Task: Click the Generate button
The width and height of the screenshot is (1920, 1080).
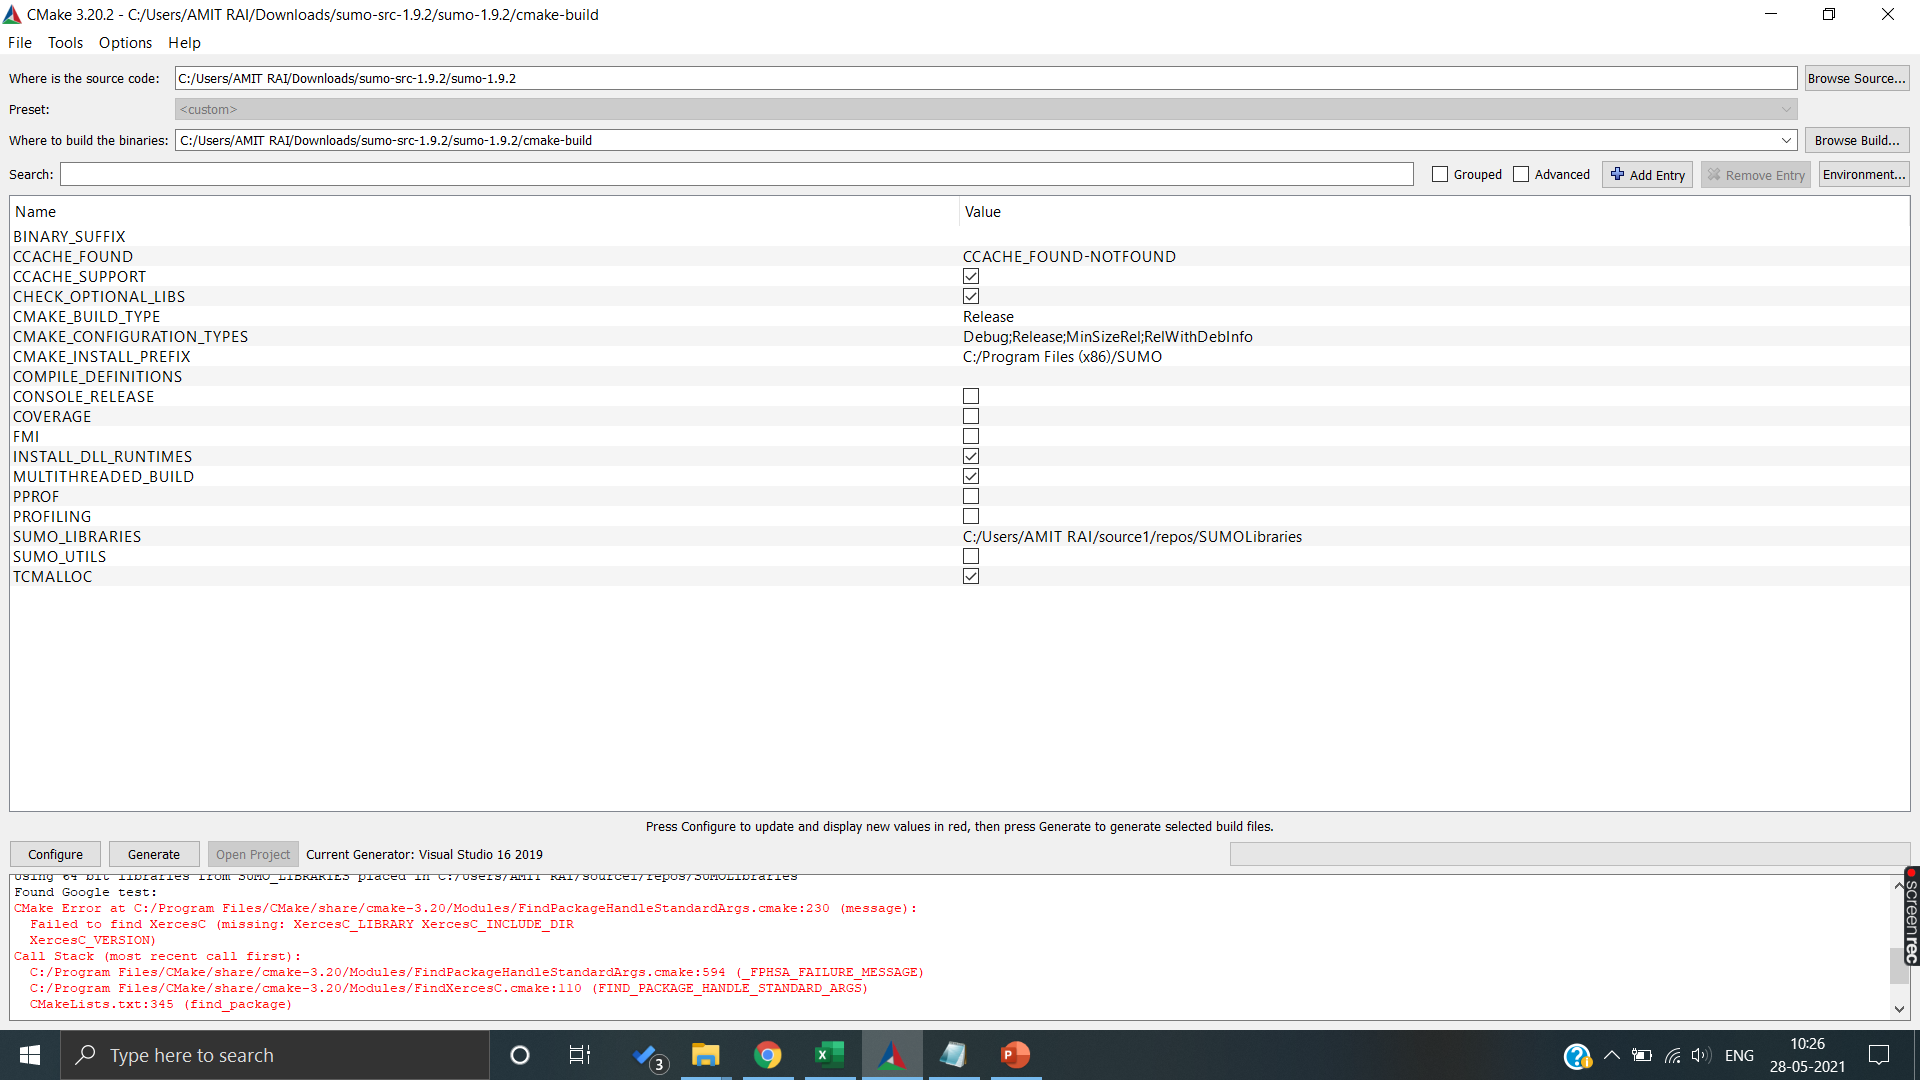Action: 154,855
